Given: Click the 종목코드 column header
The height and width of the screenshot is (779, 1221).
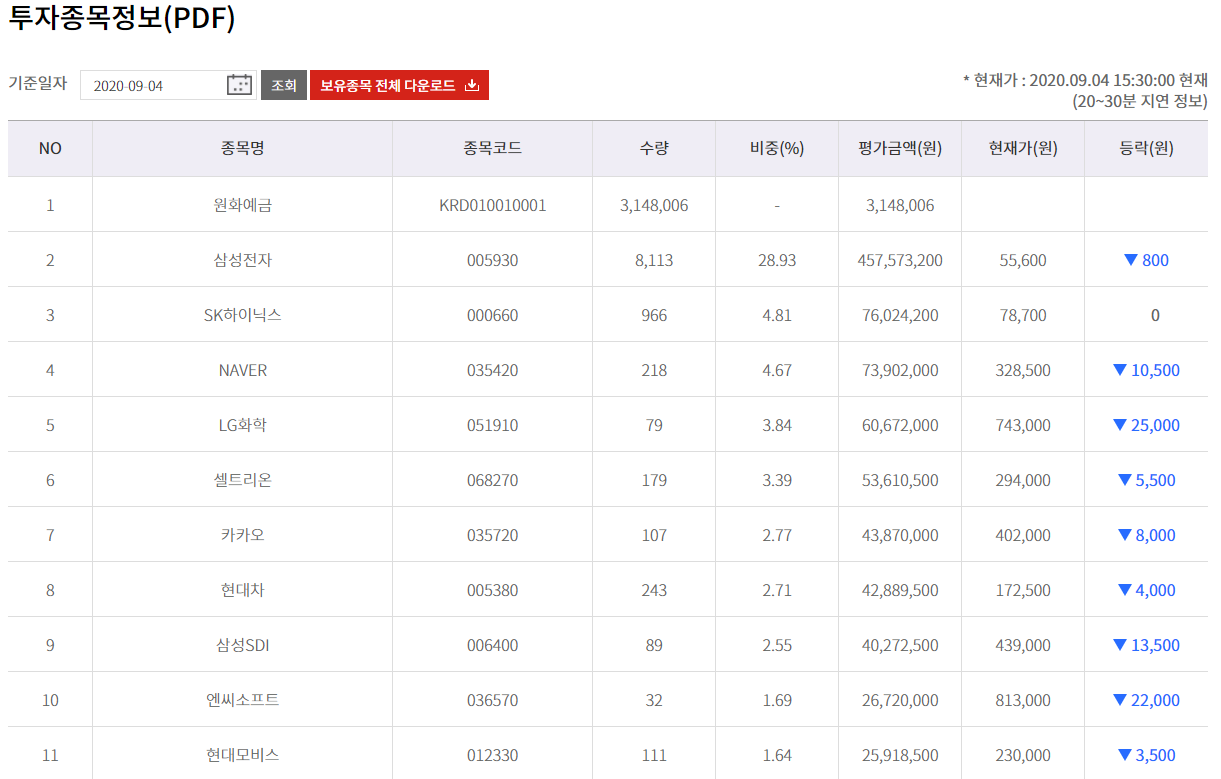Looking at the screenshot, I should click(x=492, y=148).
